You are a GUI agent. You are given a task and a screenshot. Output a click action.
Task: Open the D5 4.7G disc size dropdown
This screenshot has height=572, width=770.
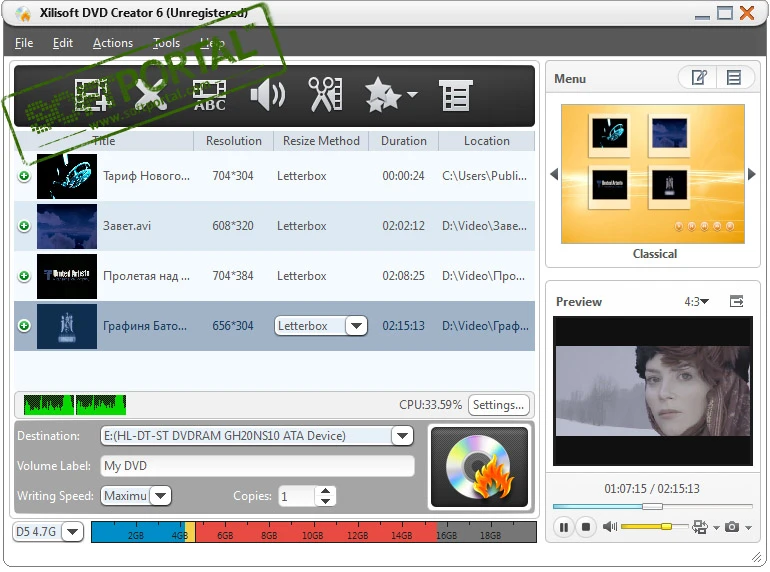(71, 532)
